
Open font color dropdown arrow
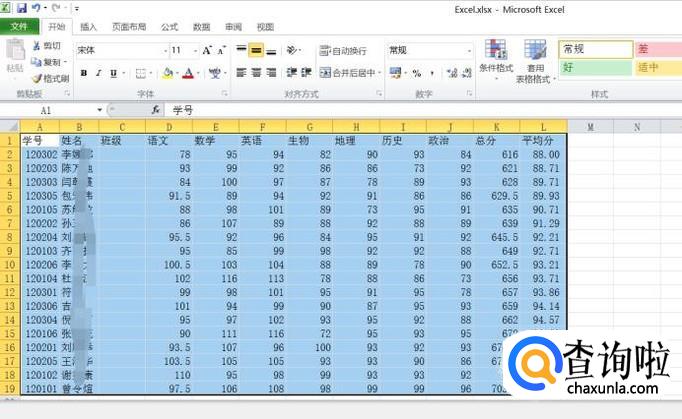click(x=198, y=73)
